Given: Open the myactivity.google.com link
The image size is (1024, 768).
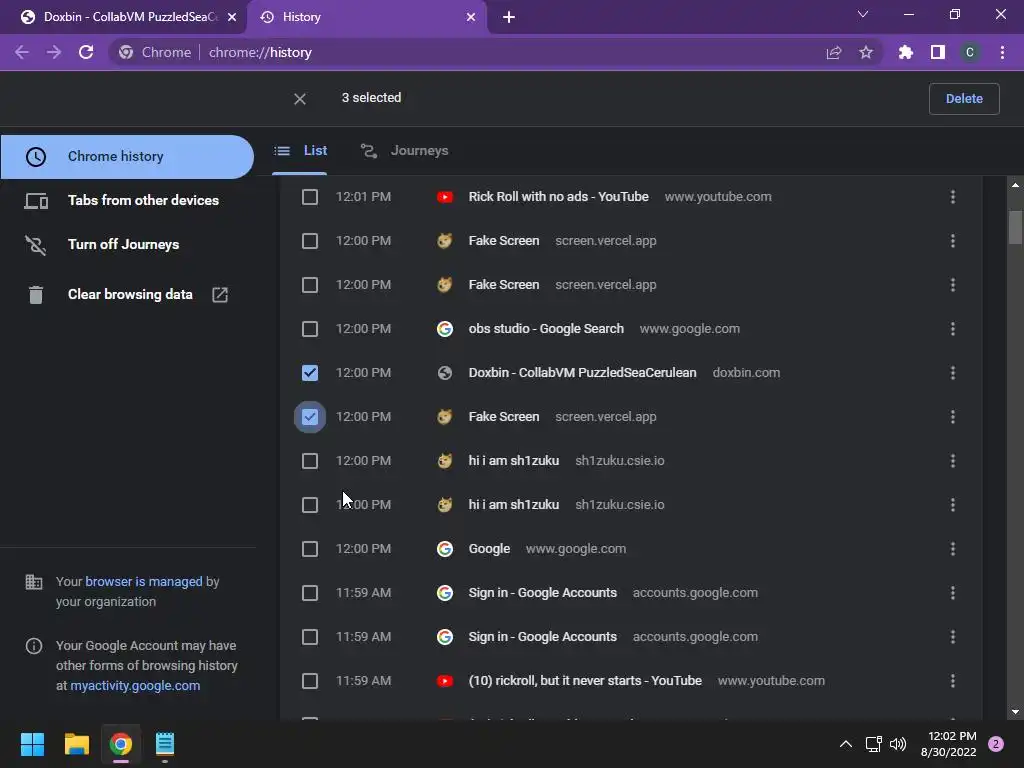Looking at the screenshot, I should (x=135, y=686).
